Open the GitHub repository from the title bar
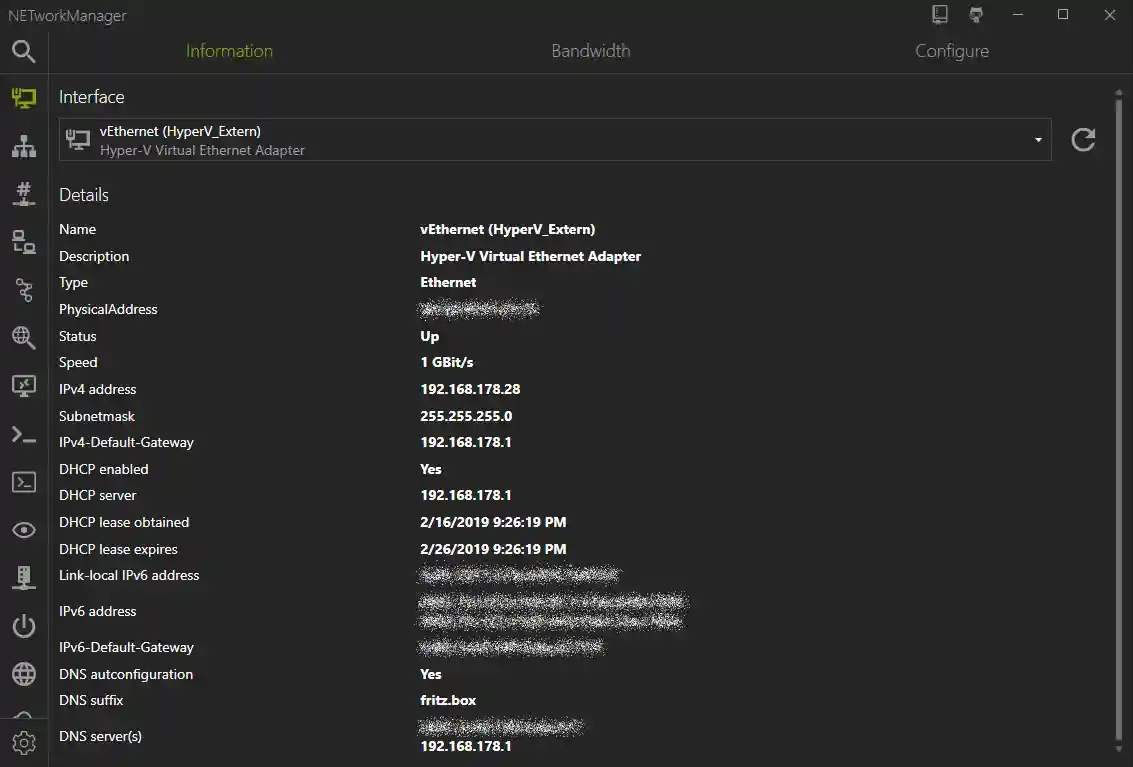The image size is (1133, 767). tap(975, 15)
